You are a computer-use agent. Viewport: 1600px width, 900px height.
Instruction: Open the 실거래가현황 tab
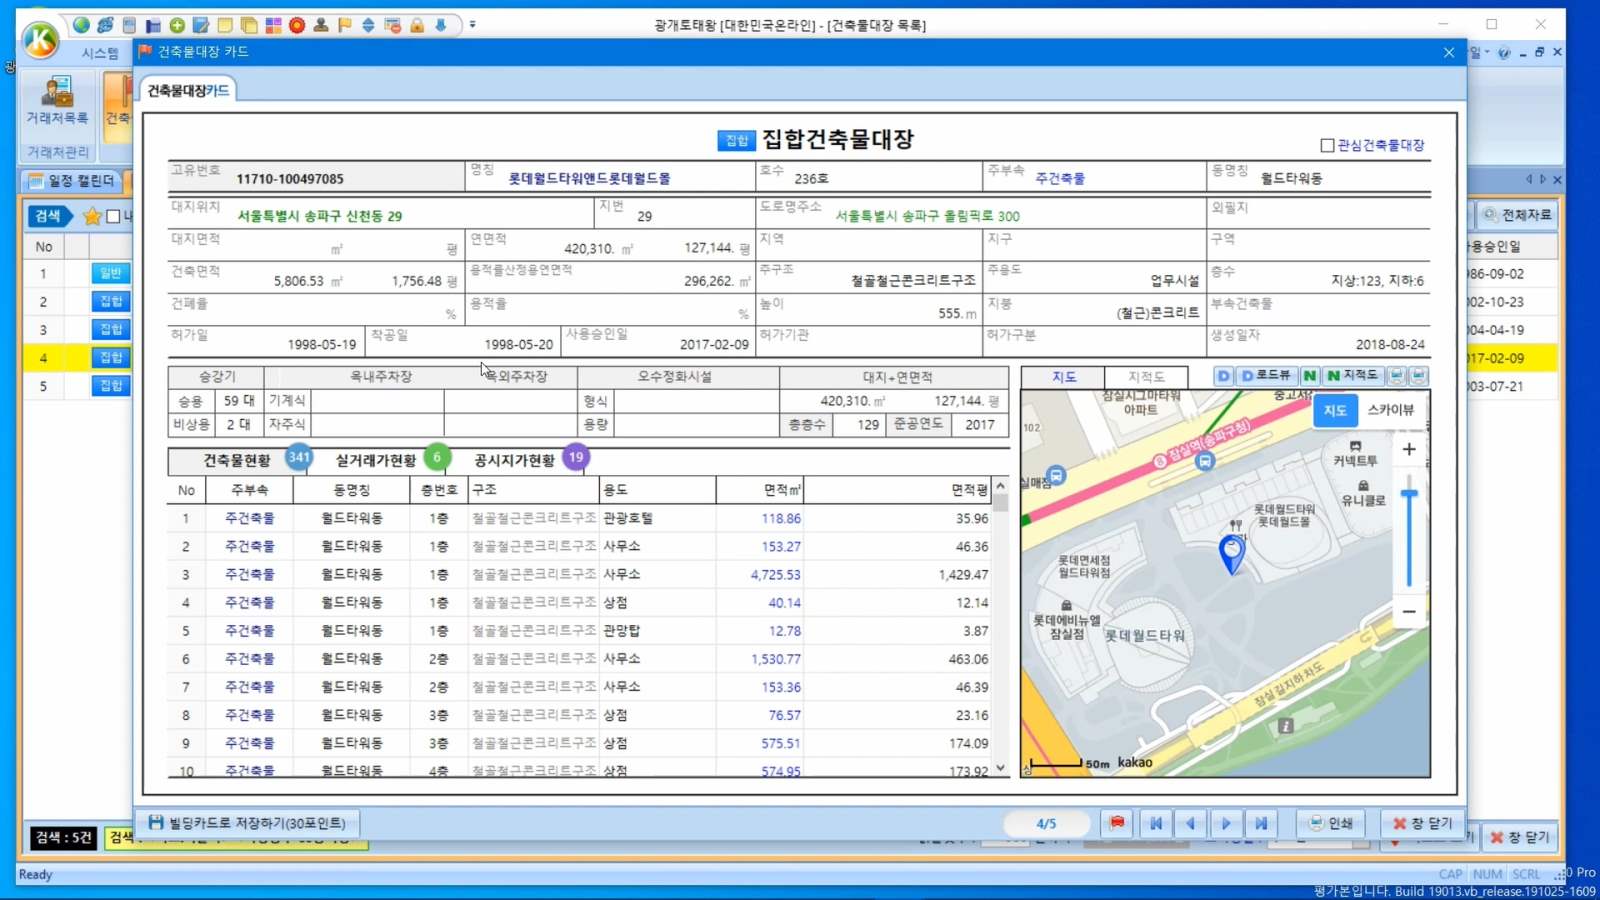[376, 460]
